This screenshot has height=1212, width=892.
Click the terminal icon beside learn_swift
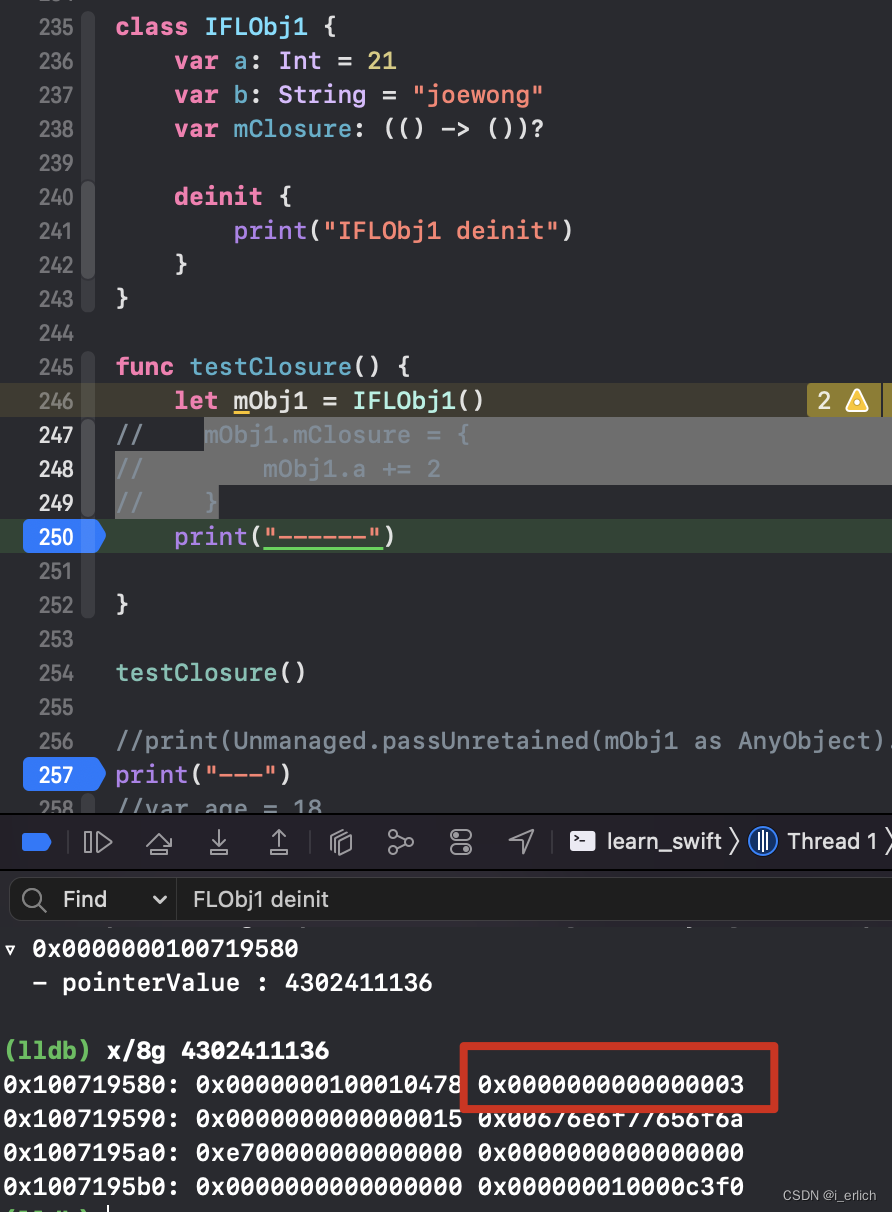pyautogui.click(x=583, y=841)
